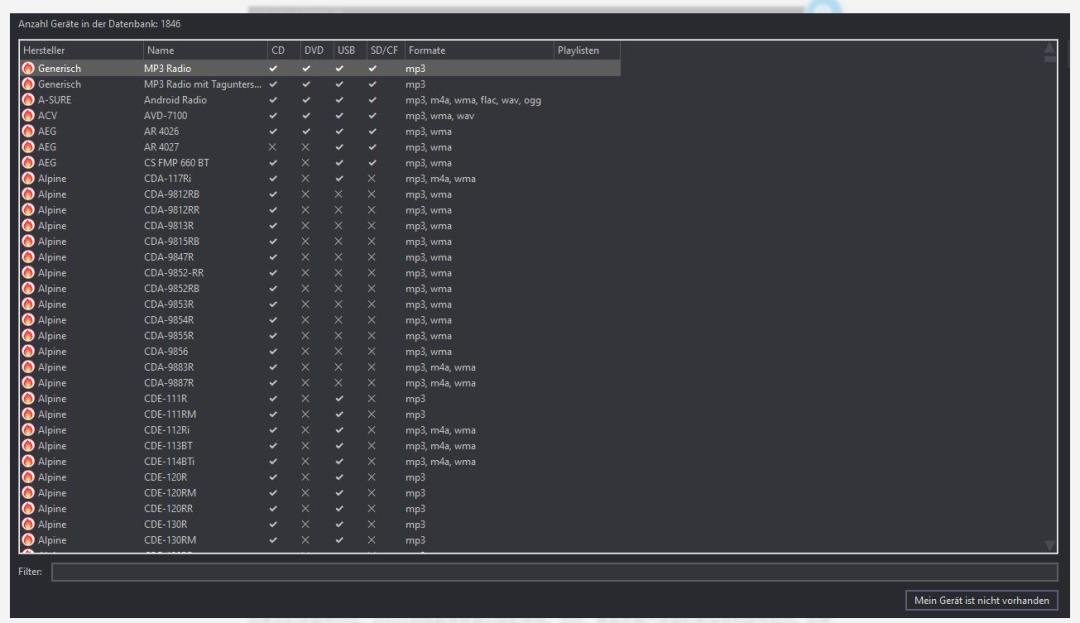1080x623 pixels.
Task: Sort by CD column header
Action: (x=284, y=50)
